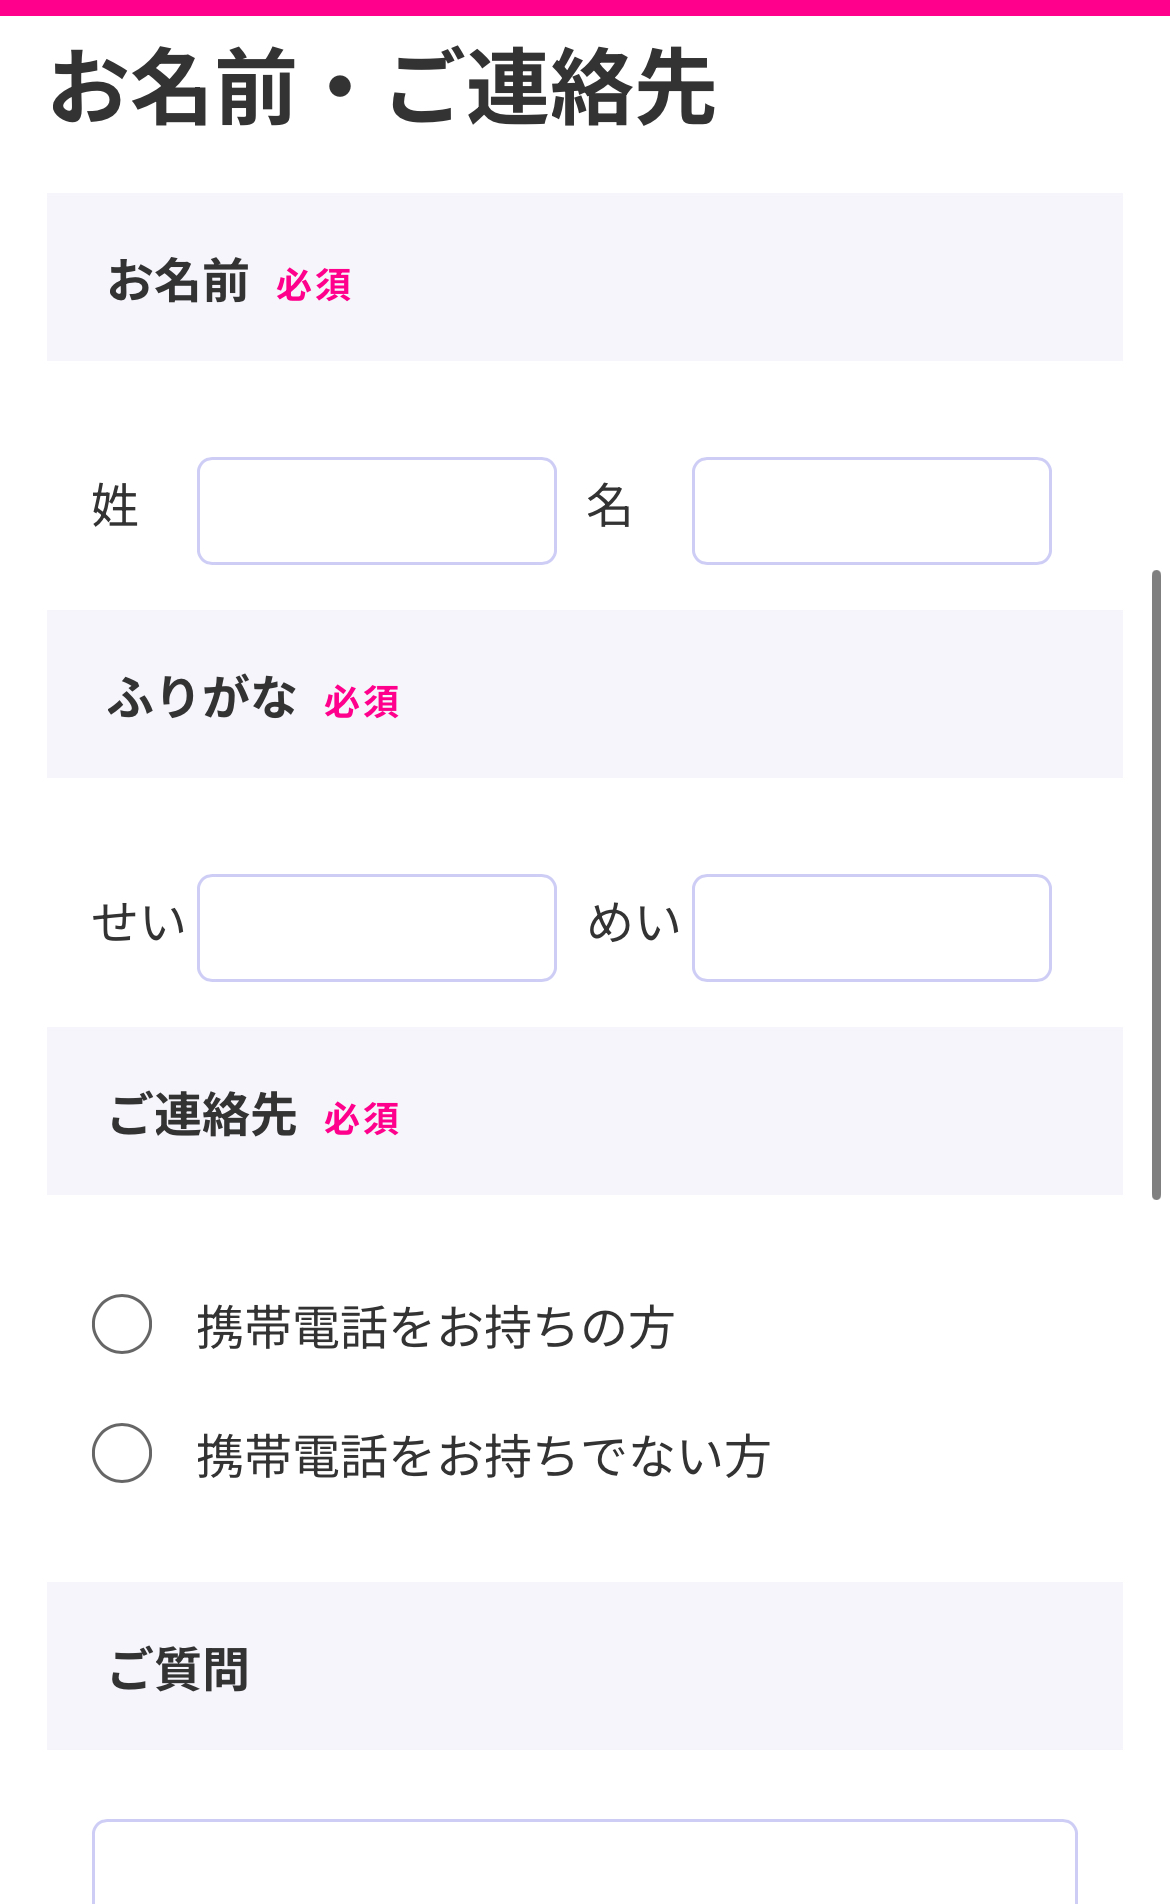The image size is (1170, 1904).
Task: Focus the めい furigana input field
Action: point(871,928)
